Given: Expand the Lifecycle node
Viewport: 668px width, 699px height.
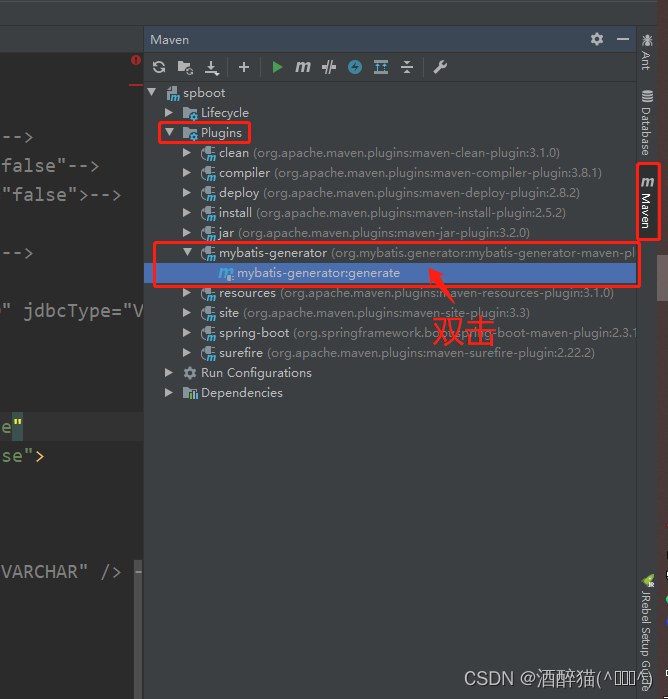Looking at the screenshot, I should click(169, 112).
